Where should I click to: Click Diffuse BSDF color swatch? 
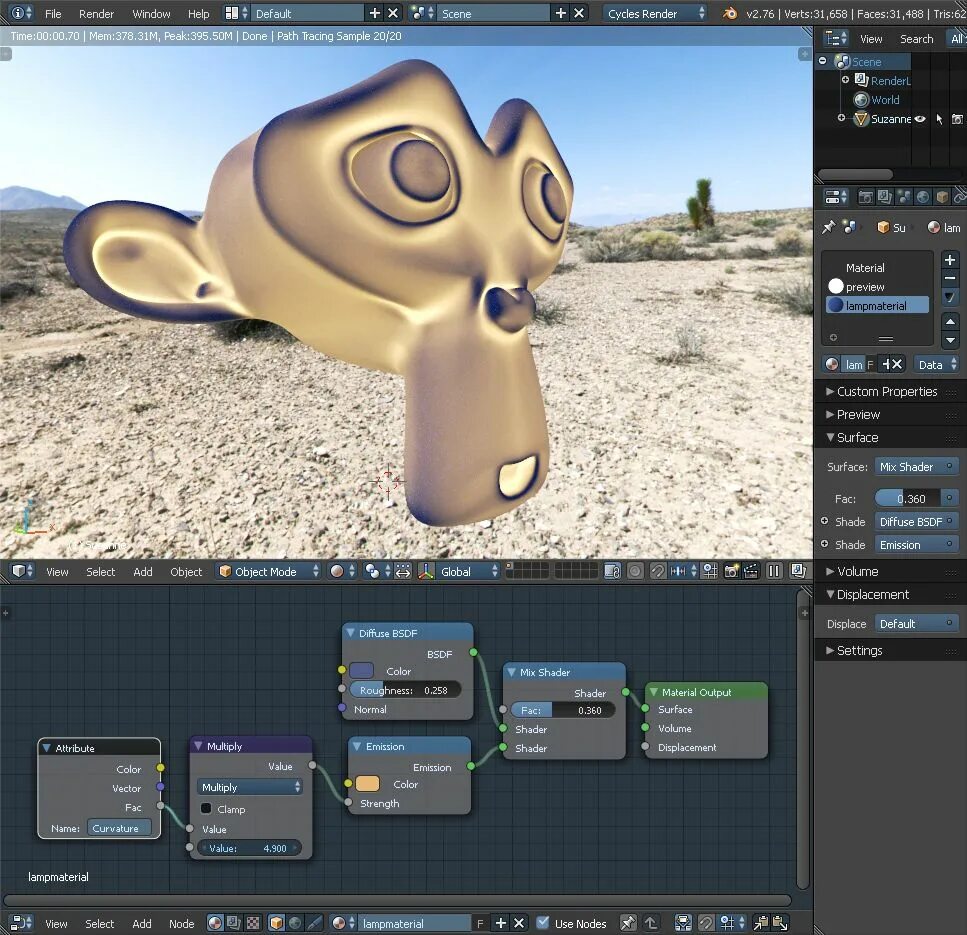pyautogui.click(x=361, y=670)
